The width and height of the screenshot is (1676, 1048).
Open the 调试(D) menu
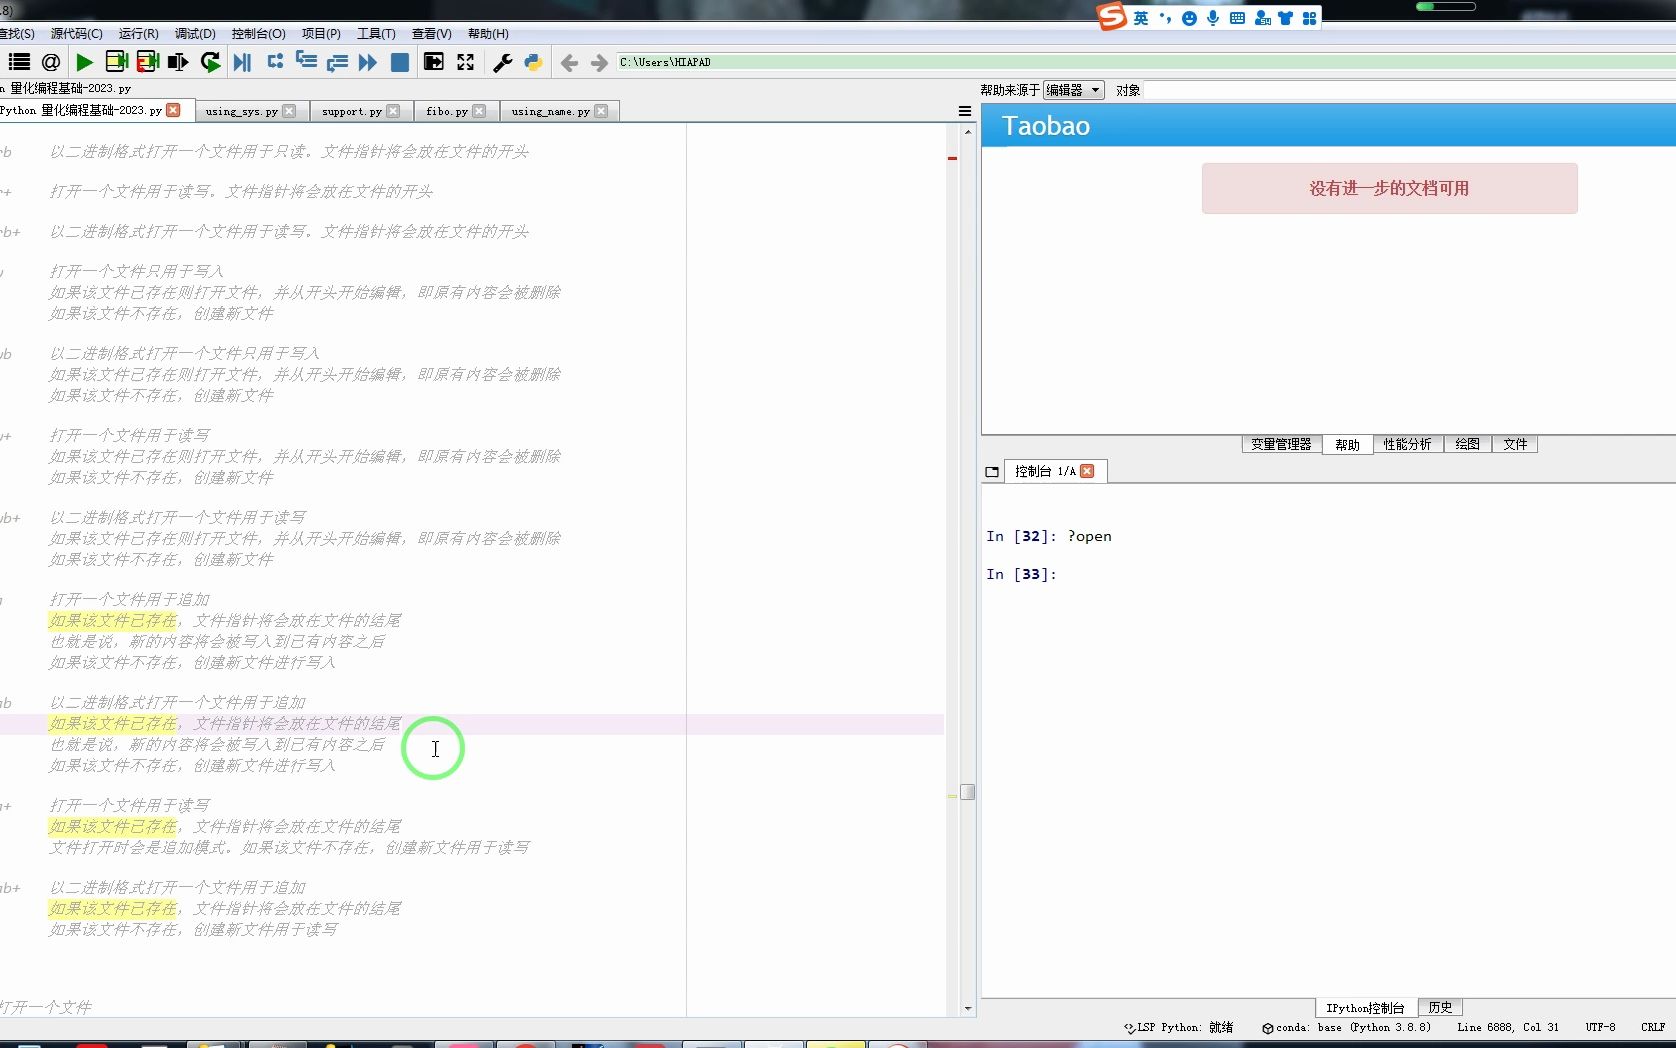[195, 34]
